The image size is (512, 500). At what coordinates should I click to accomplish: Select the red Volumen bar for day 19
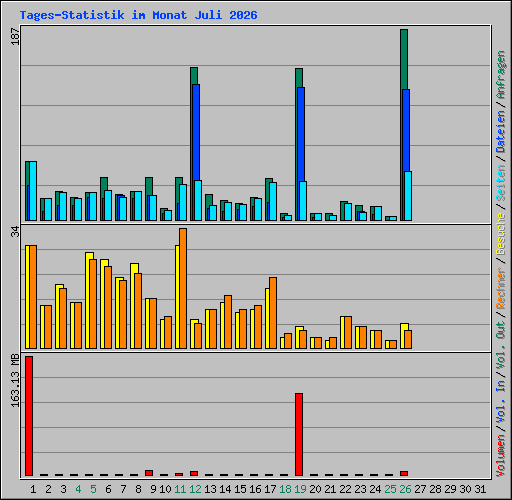click(299, 434)
